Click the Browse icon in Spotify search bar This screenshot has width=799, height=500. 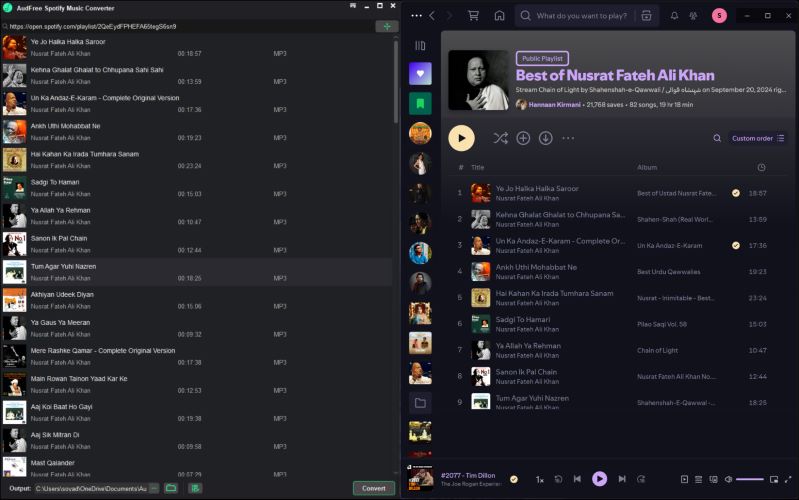(x=646, y=16)
